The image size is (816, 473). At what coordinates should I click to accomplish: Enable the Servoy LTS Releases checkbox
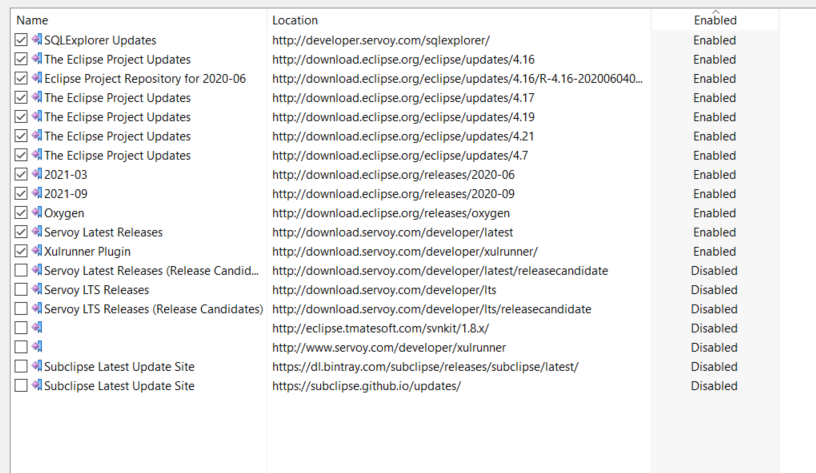[x=21, y=290]
